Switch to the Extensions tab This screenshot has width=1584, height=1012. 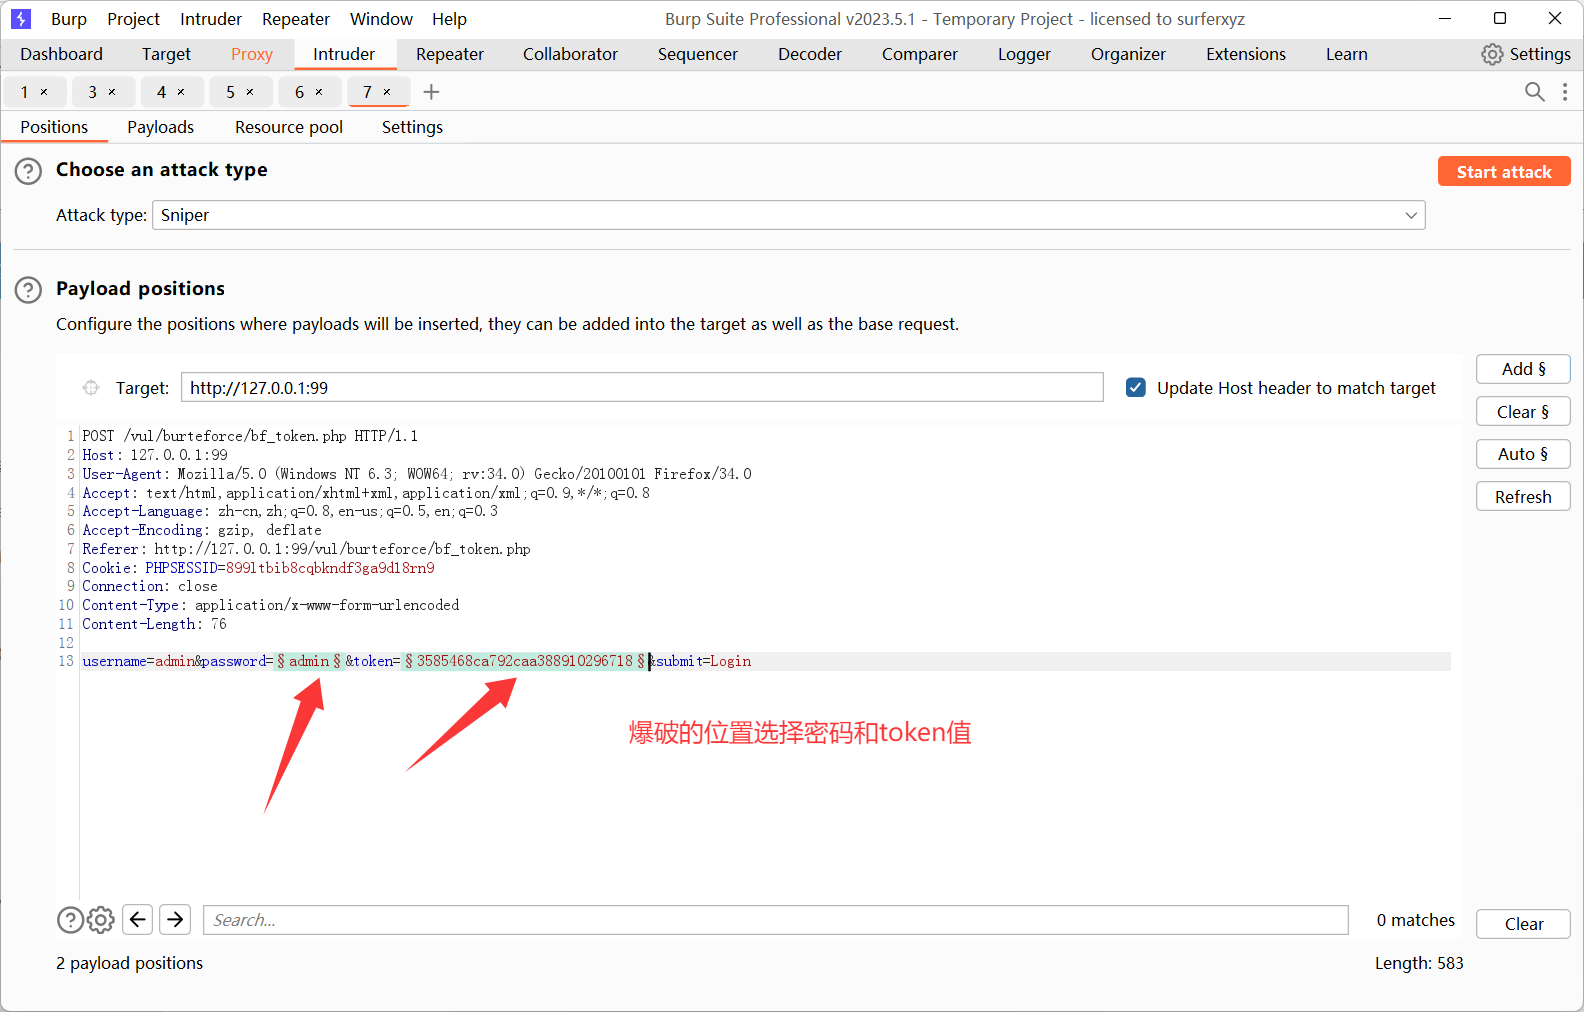pos(1246,54)
